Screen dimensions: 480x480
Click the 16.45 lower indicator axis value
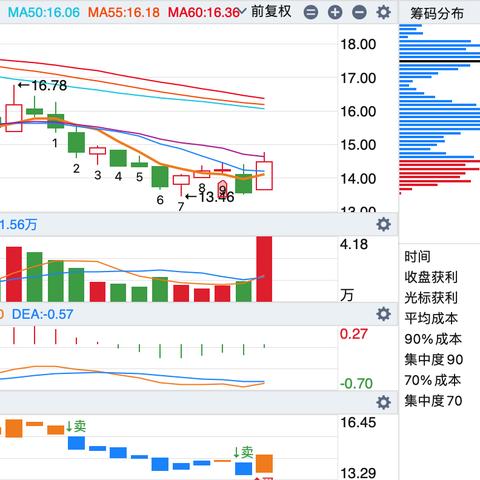pyautogui.click(x=358, y=423)
